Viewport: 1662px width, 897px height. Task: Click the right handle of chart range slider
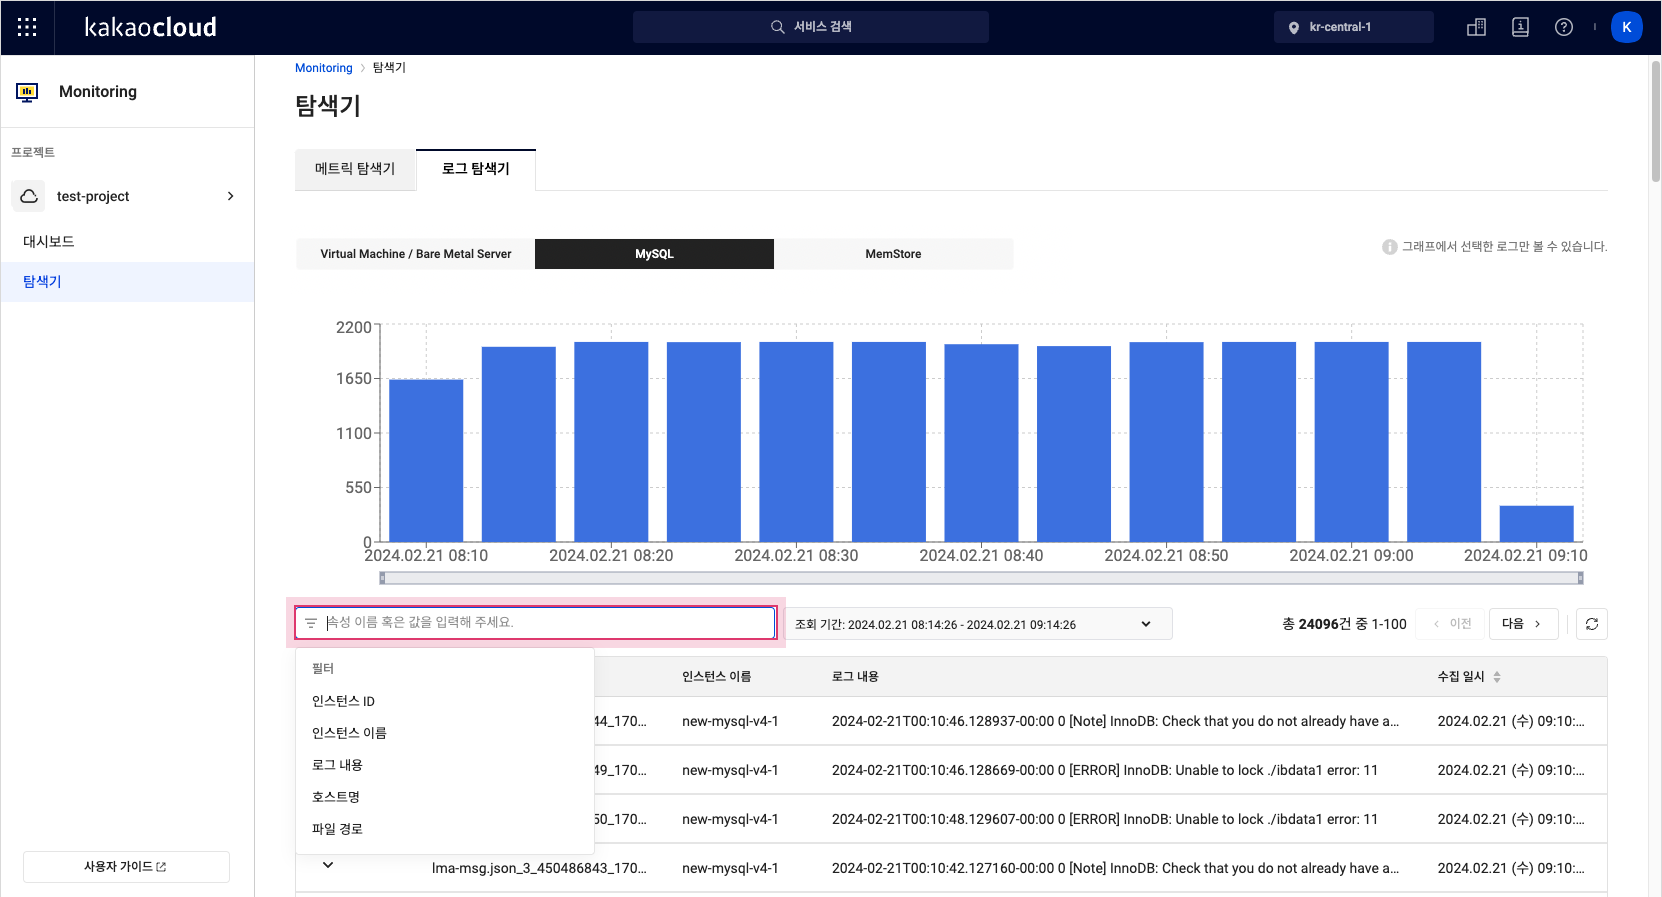click(1580, 578)
